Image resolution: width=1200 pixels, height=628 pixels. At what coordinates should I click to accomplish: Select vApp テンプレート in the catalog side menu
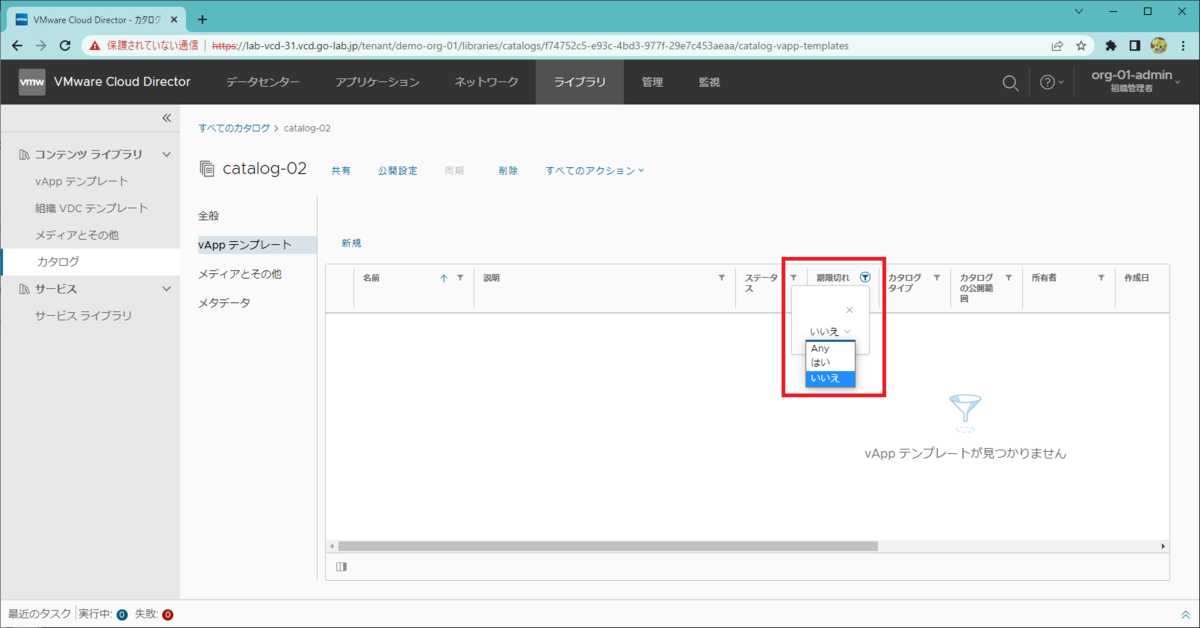tap(257, 245)
